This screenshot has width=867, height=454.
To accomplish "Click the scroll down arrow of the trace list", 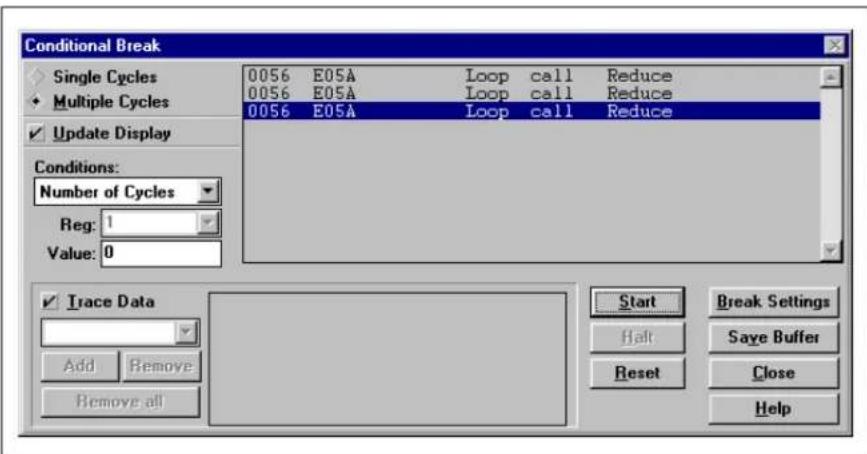I will point(831,251).
